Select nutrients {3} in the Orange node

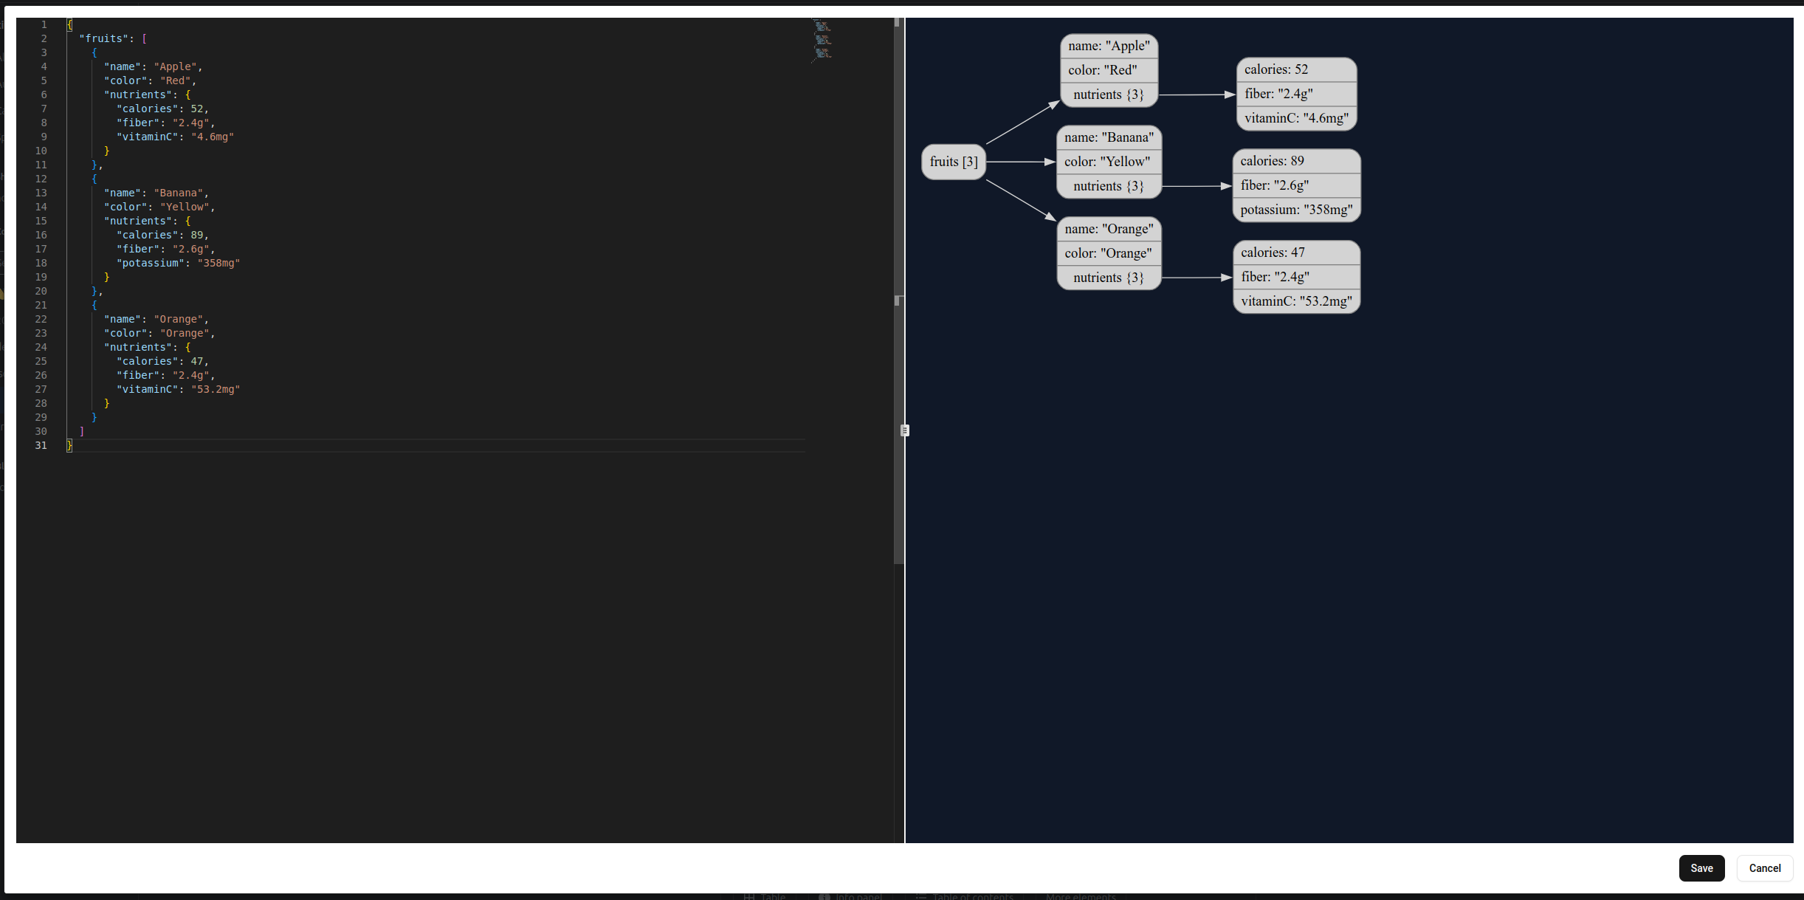(1109, 277)
